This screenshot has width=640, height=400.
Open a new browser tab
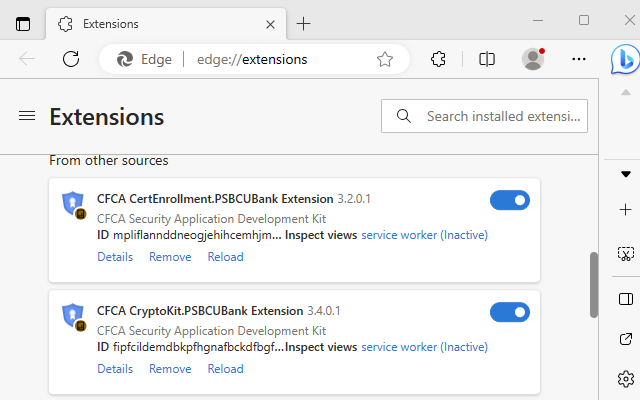(x=304, y=23)
